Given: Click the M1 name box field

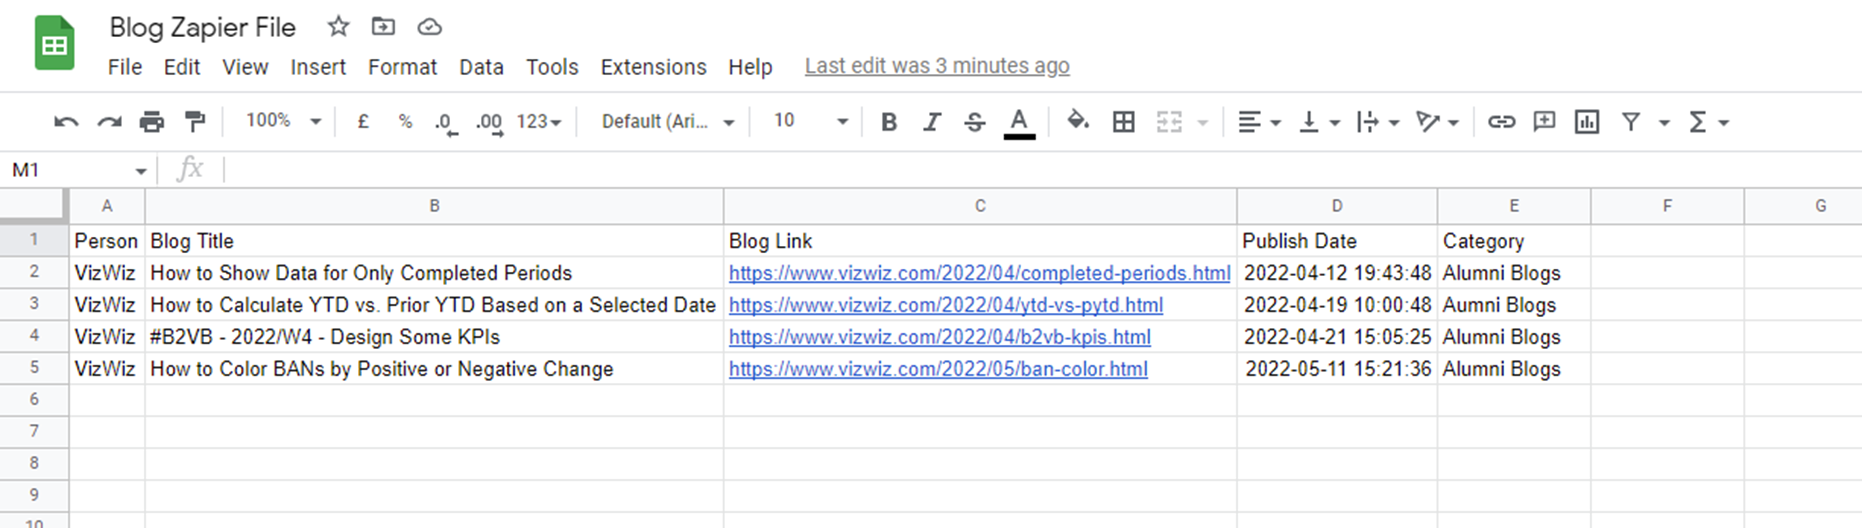Looking at the screenshot, I should click(x=79, y=170).
